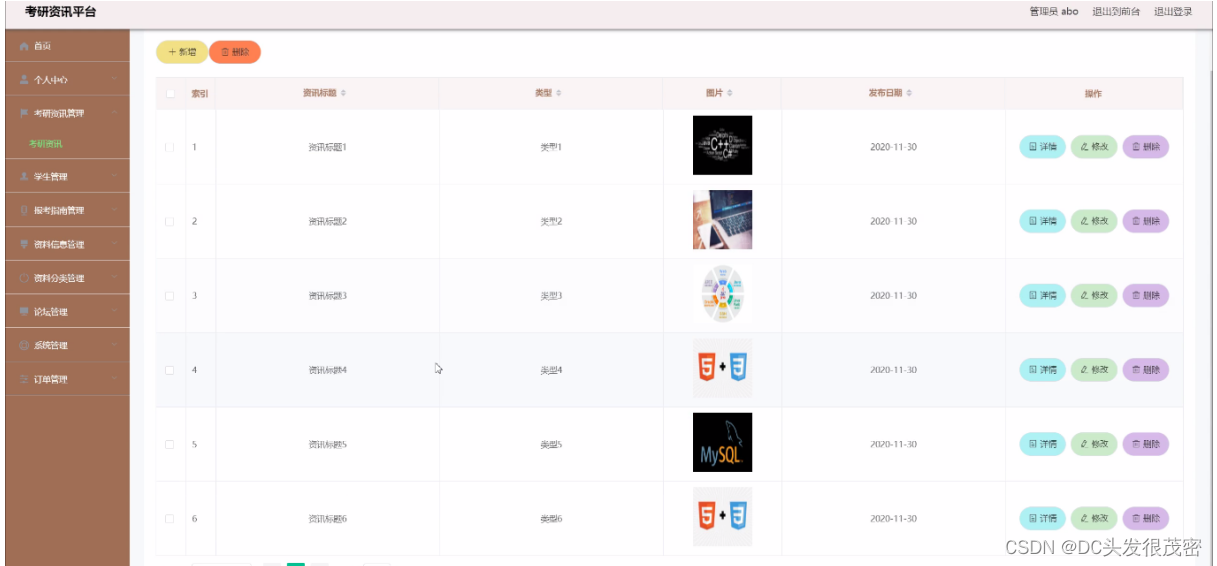This screenshot has height=566, width=1217.
Task: Click purple 删除 for 资讯标题6
Action: point(1146,519)
